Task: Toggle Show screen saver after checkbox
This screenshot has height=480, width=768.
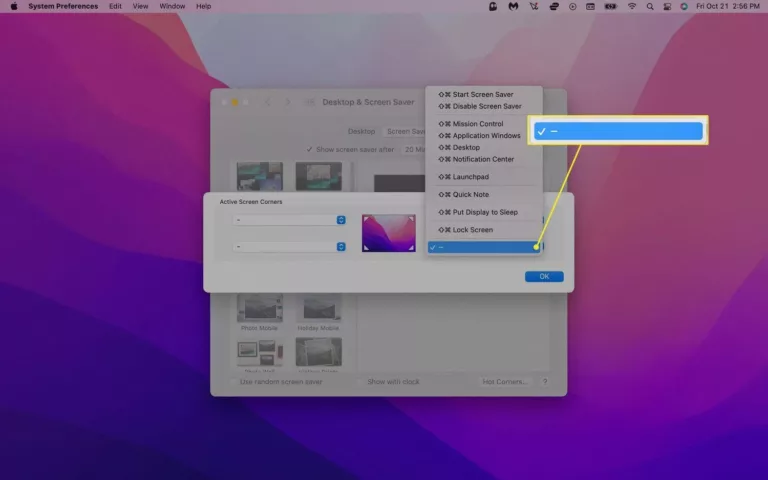Action: 310,149
